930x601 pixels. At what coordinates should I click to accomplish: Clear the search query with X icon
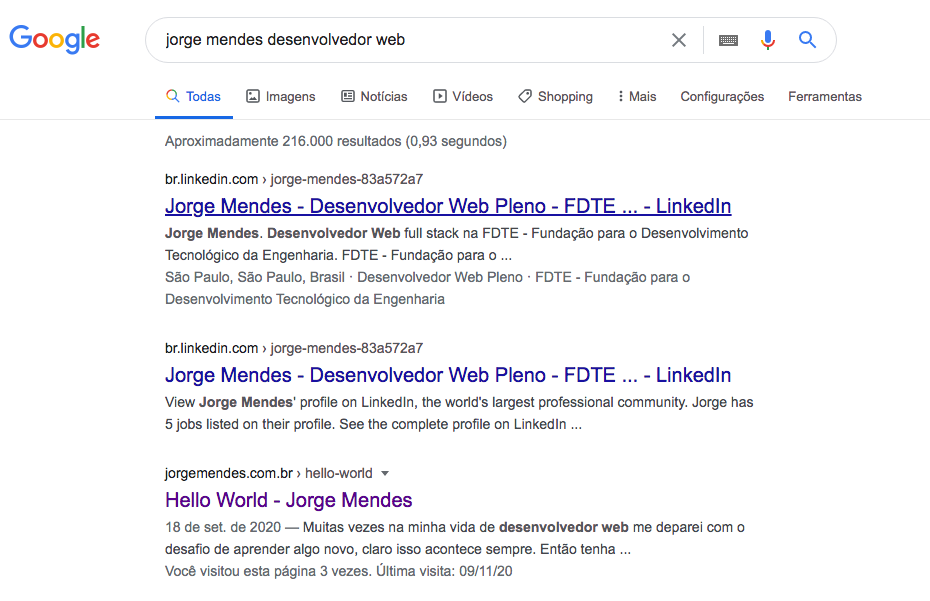[679, 40]
